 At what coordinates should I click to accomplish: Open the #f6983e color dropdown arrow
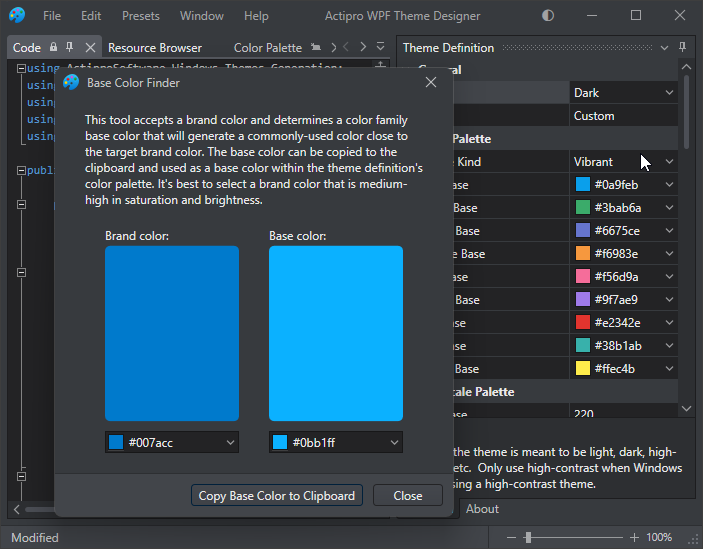click(669, 254)
